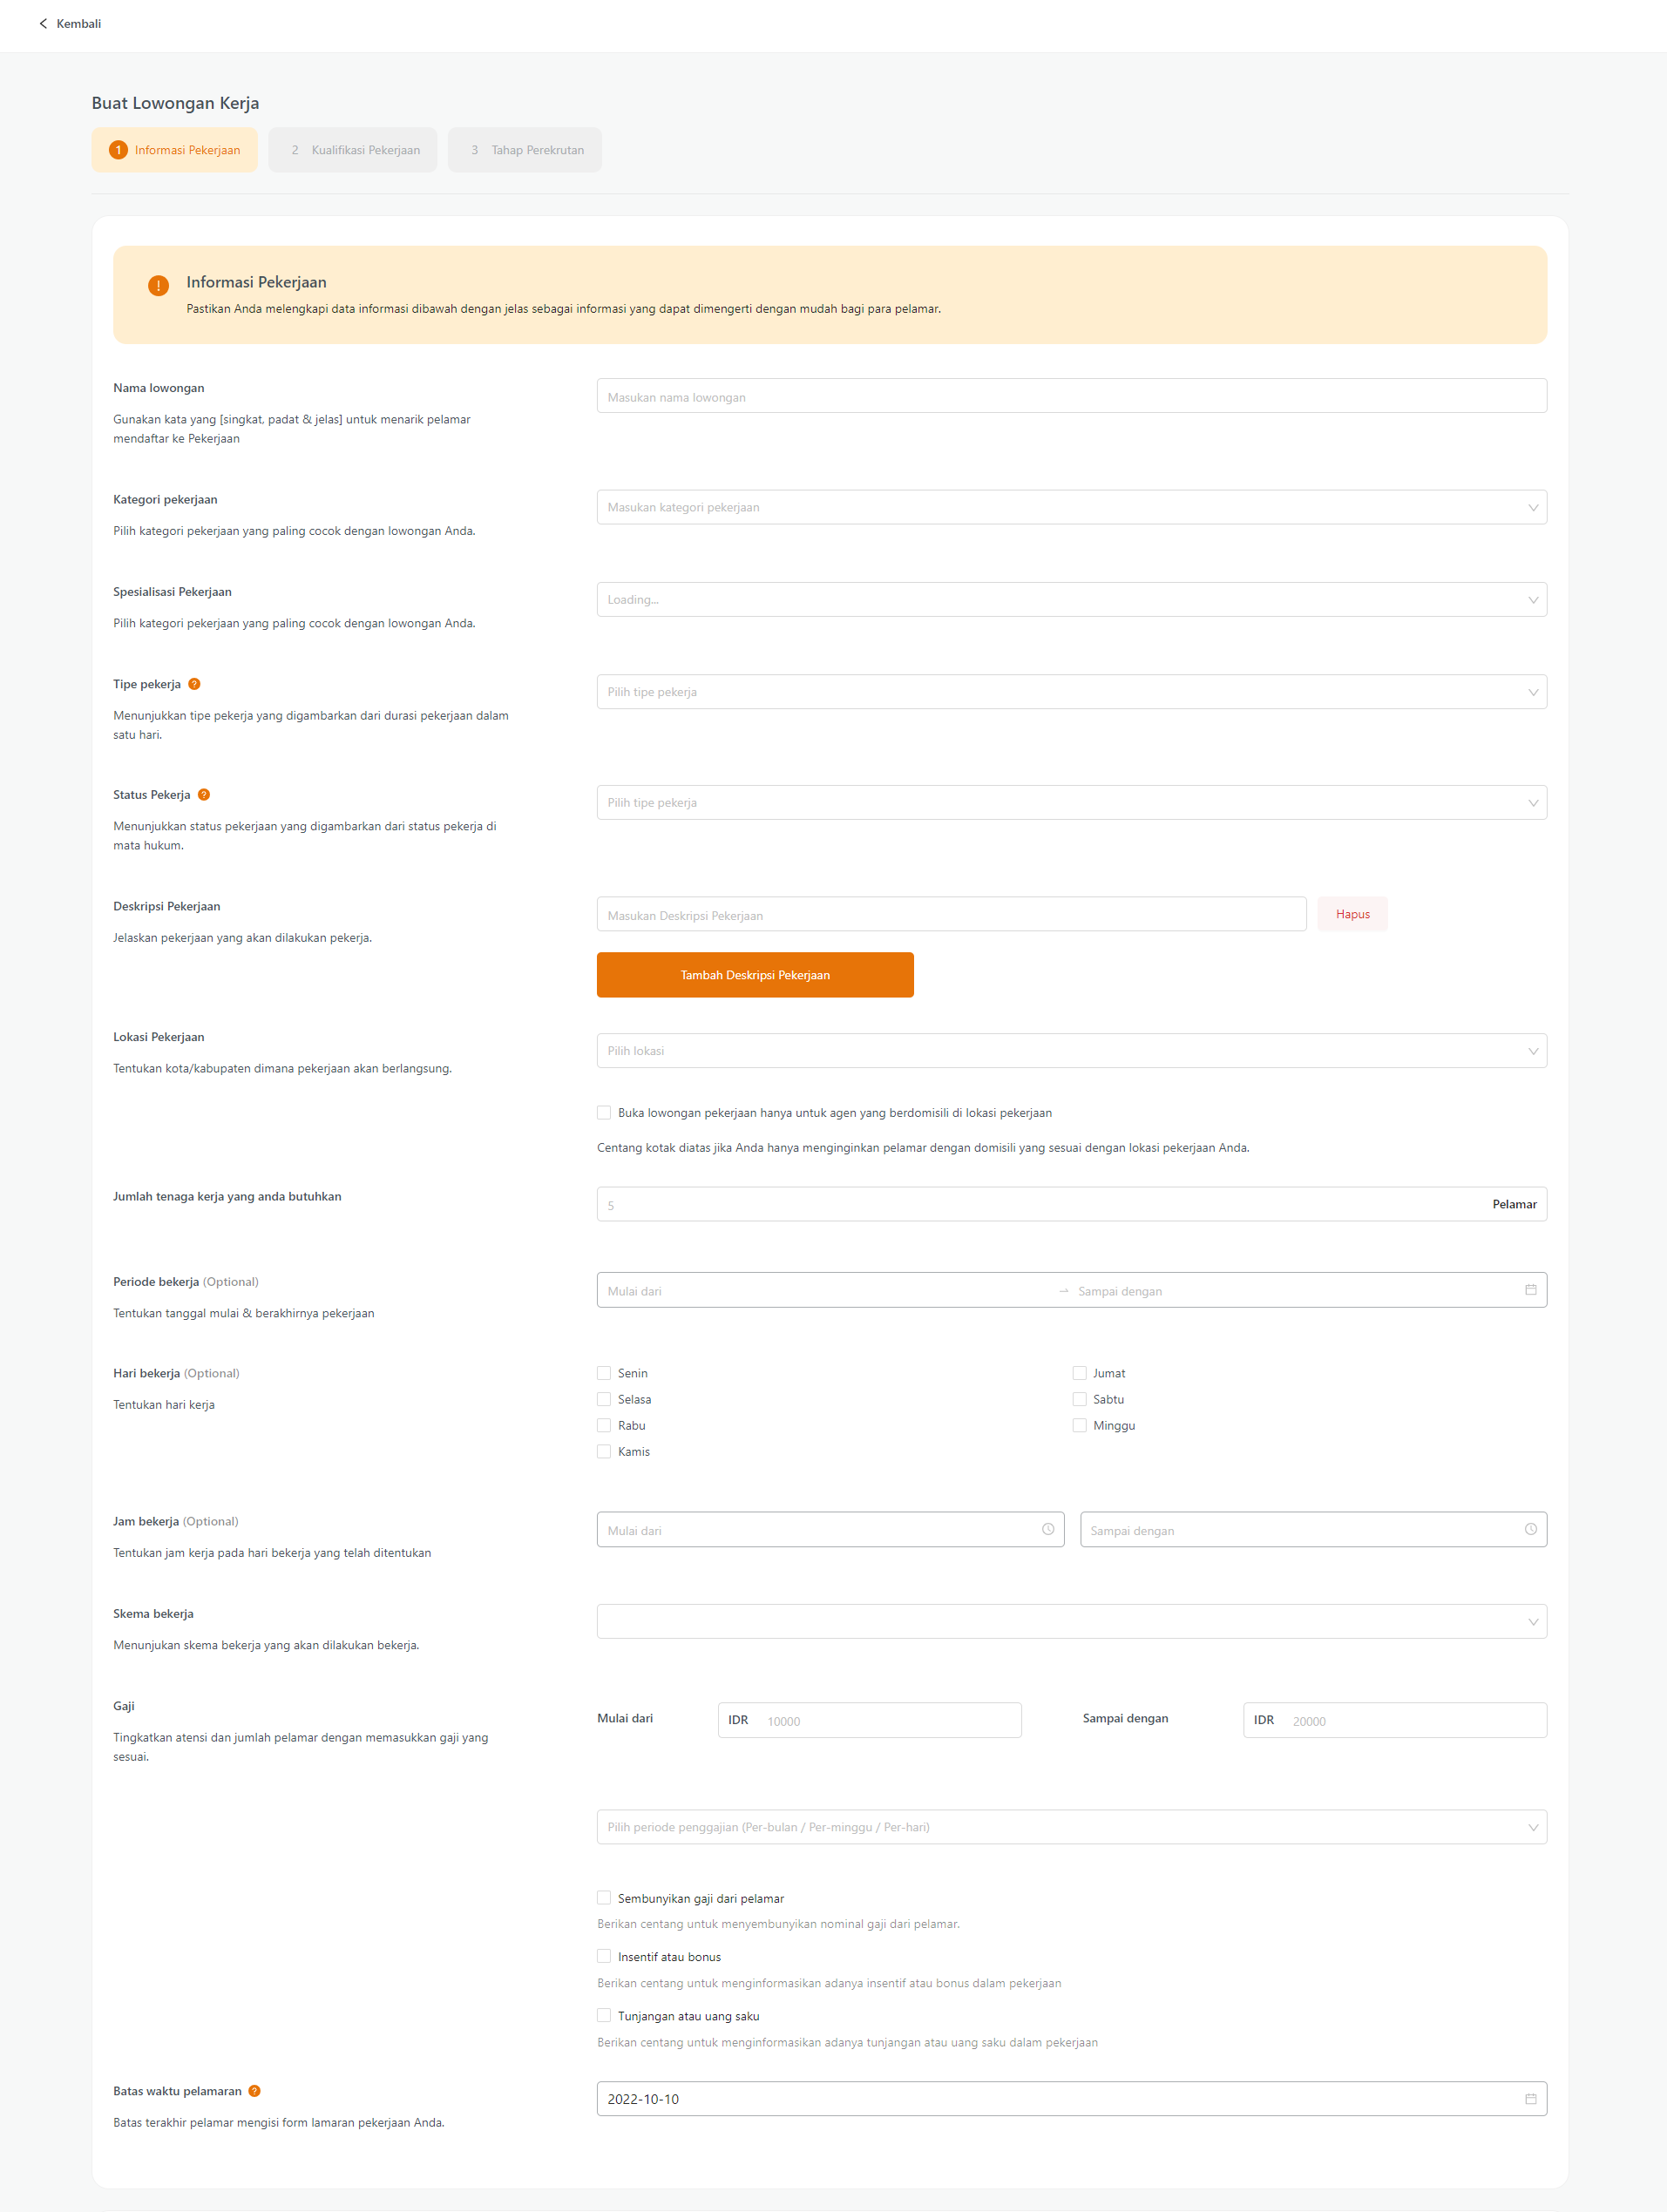Expand the Status Pekerja dropdown
This screenshot has height=2212, width=1667.
coord(1071,802)
